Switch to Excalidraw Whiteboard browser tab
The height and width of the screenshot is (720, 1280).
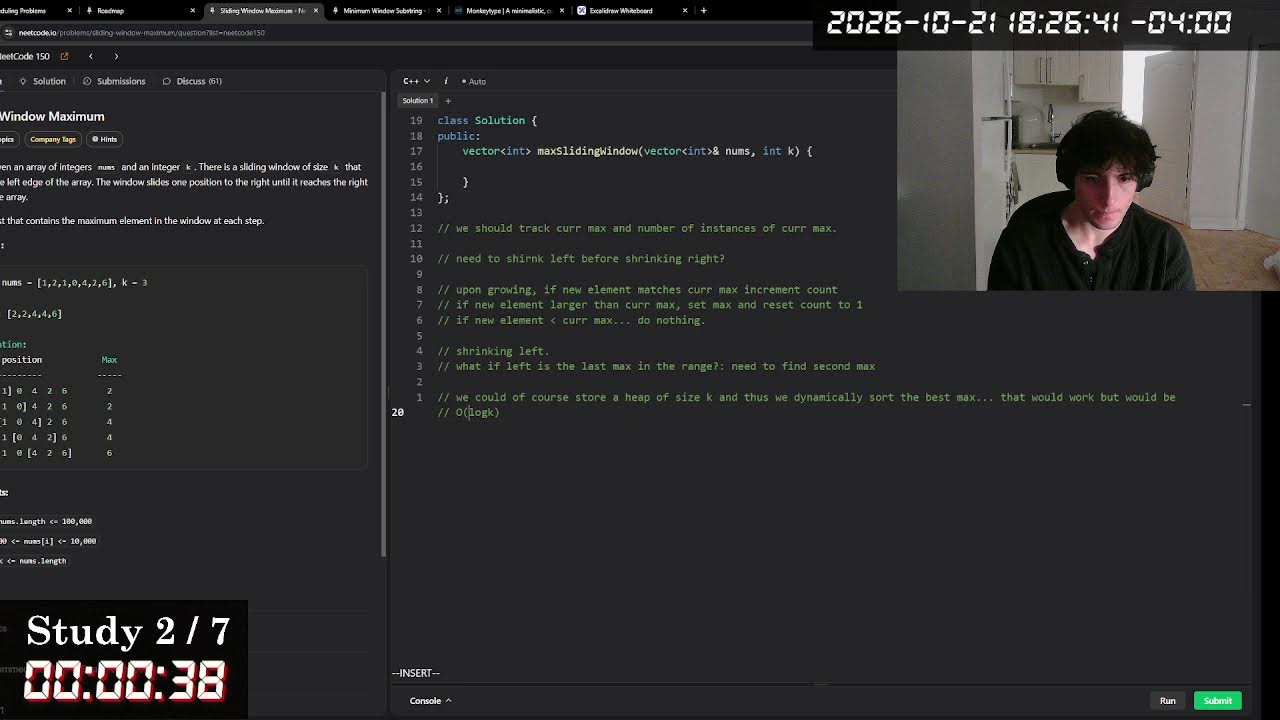pos(620,11)
